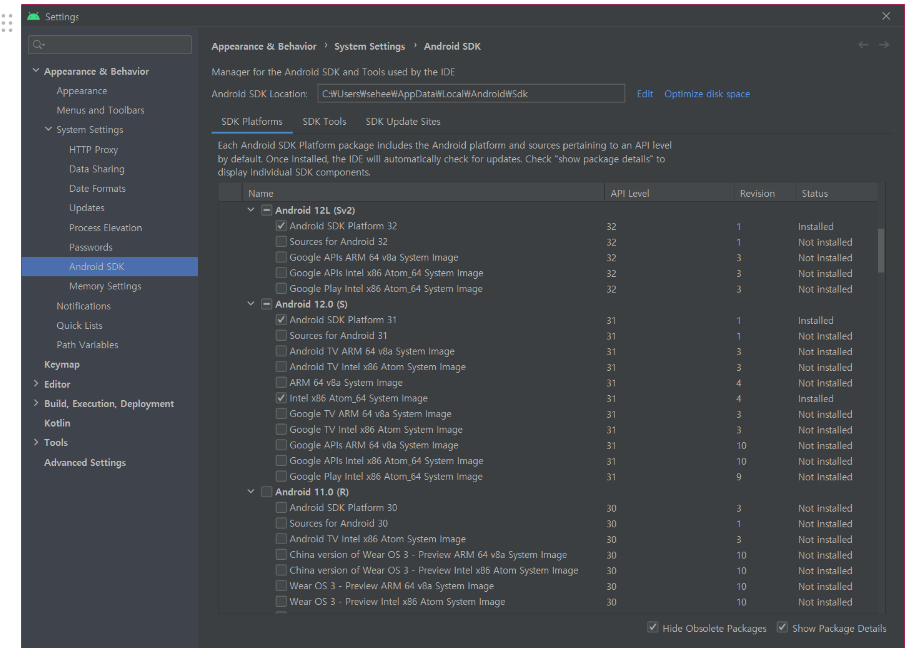Uncheck Android SDK Platform 32
This screenshot has width=918, height=648.
click(281, 226)
